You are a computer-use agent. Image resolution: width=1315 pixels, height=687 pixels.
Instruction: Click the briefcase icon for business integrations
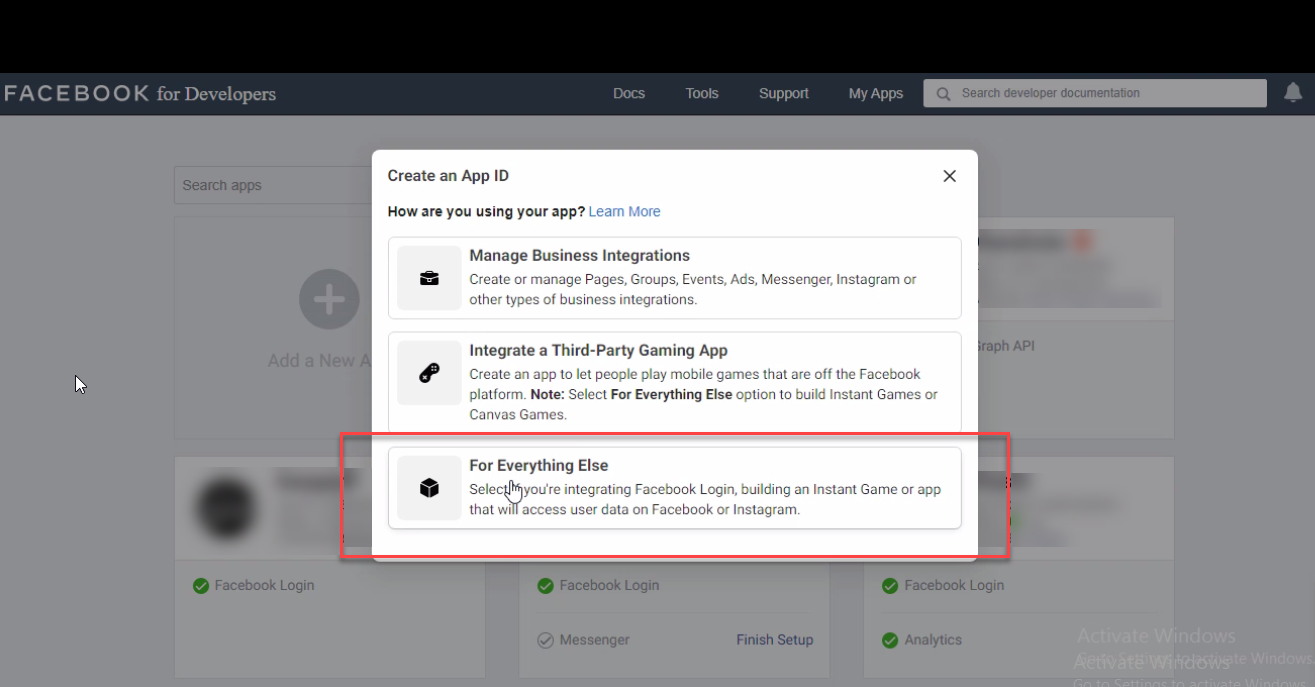point(429,278)
